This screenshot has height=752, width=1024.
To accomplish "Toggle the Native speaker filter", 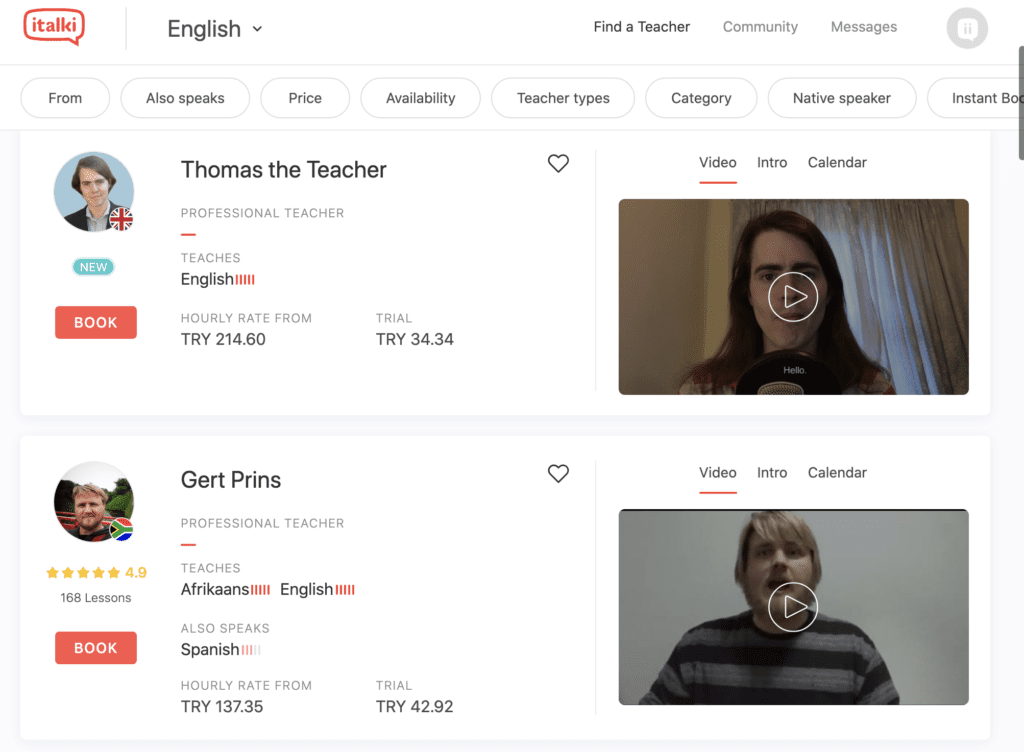I will point(841,98).
